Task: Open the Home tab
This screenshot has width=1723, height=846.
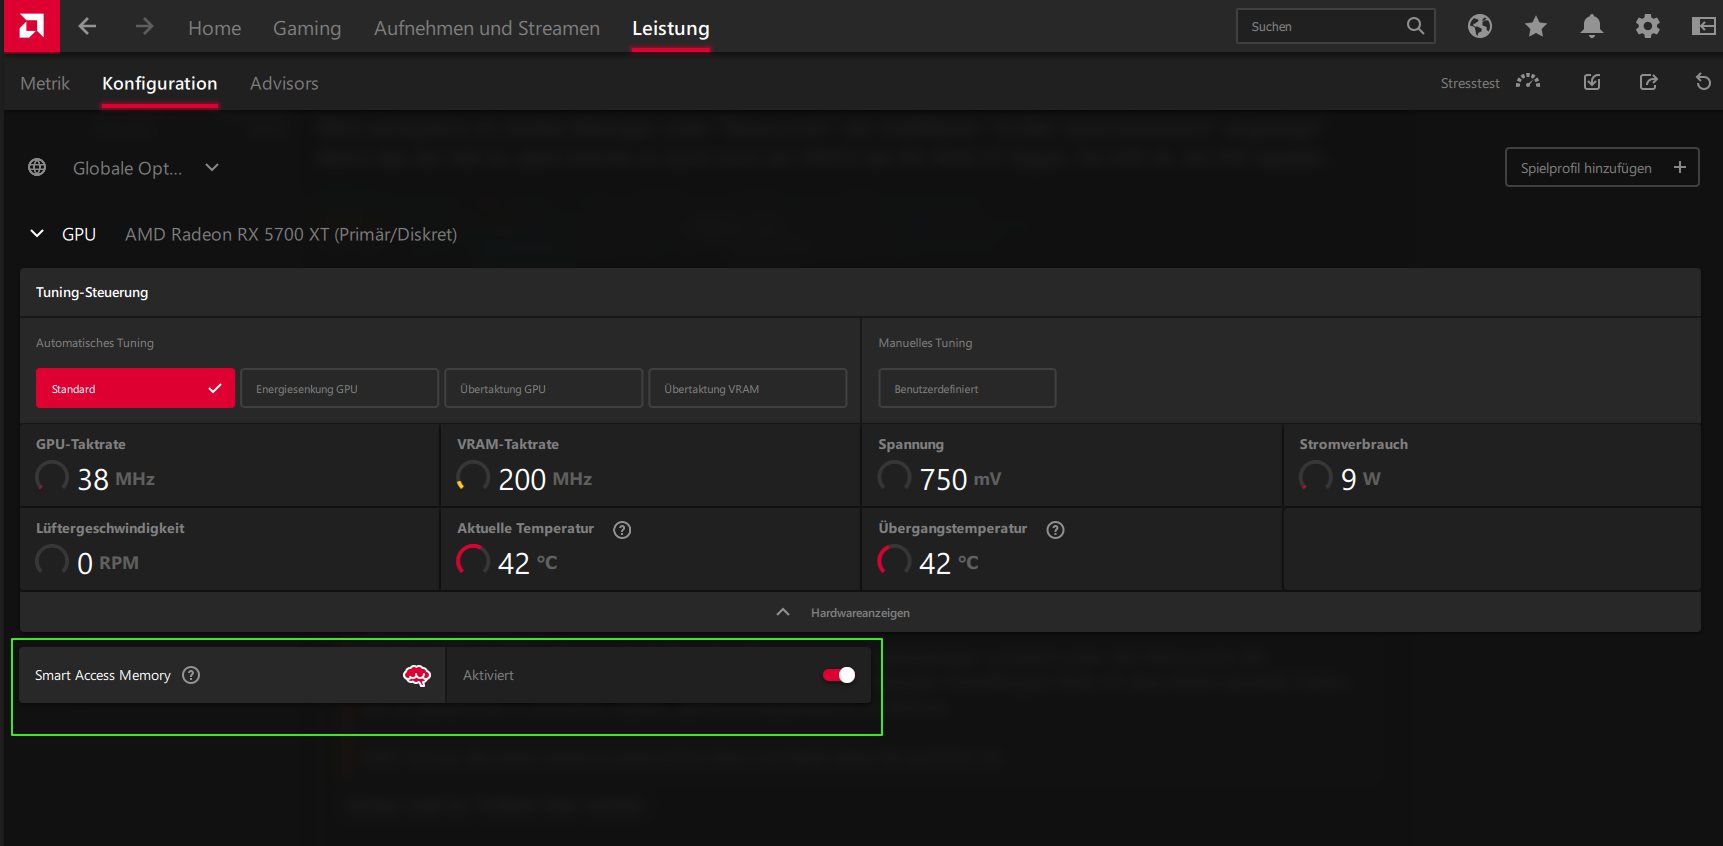Action: (x=214, y=28)
